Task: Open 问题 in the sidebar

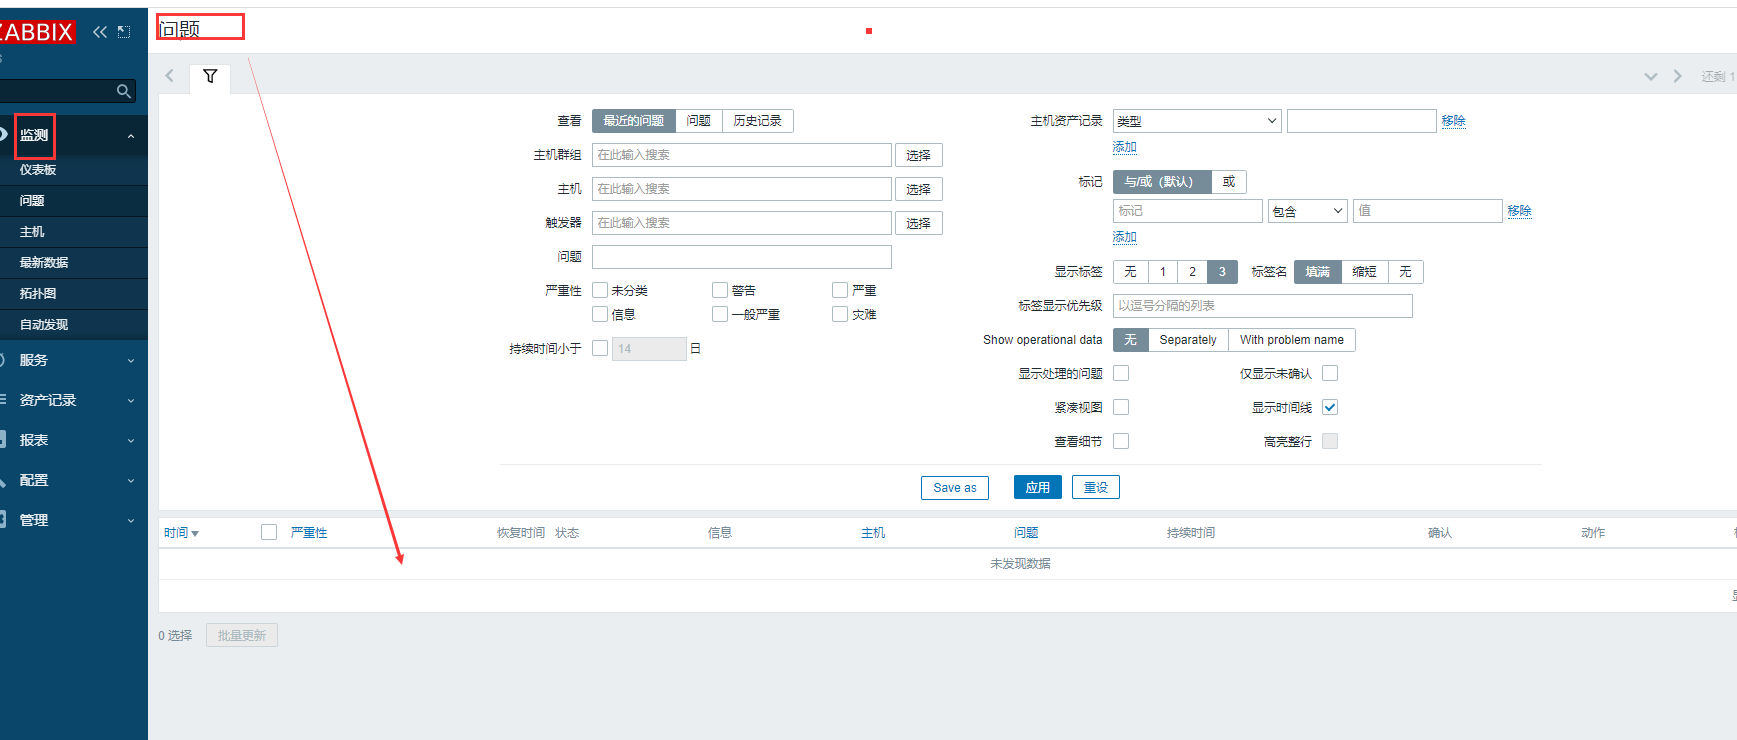Action: tap(32, 201)
